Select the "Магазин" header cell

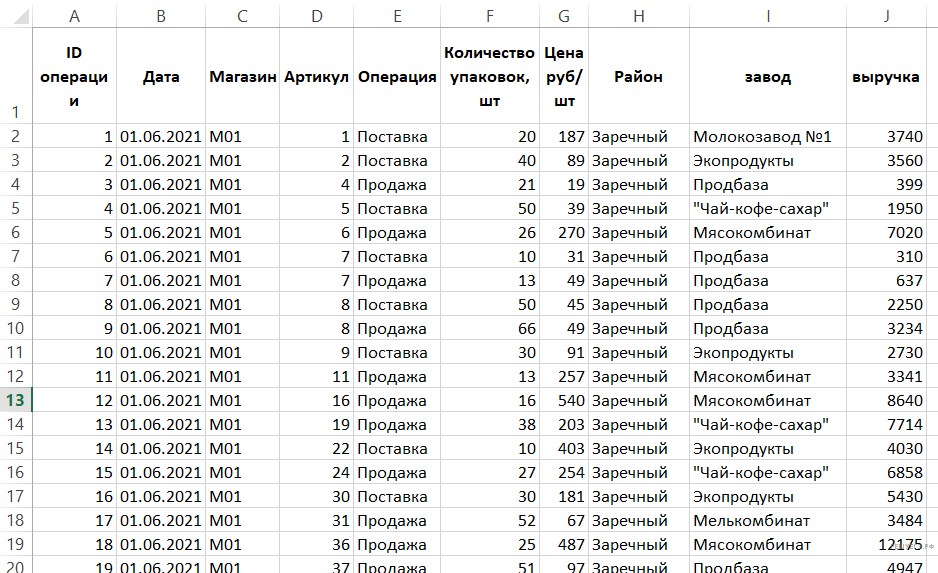pos(242,77)
